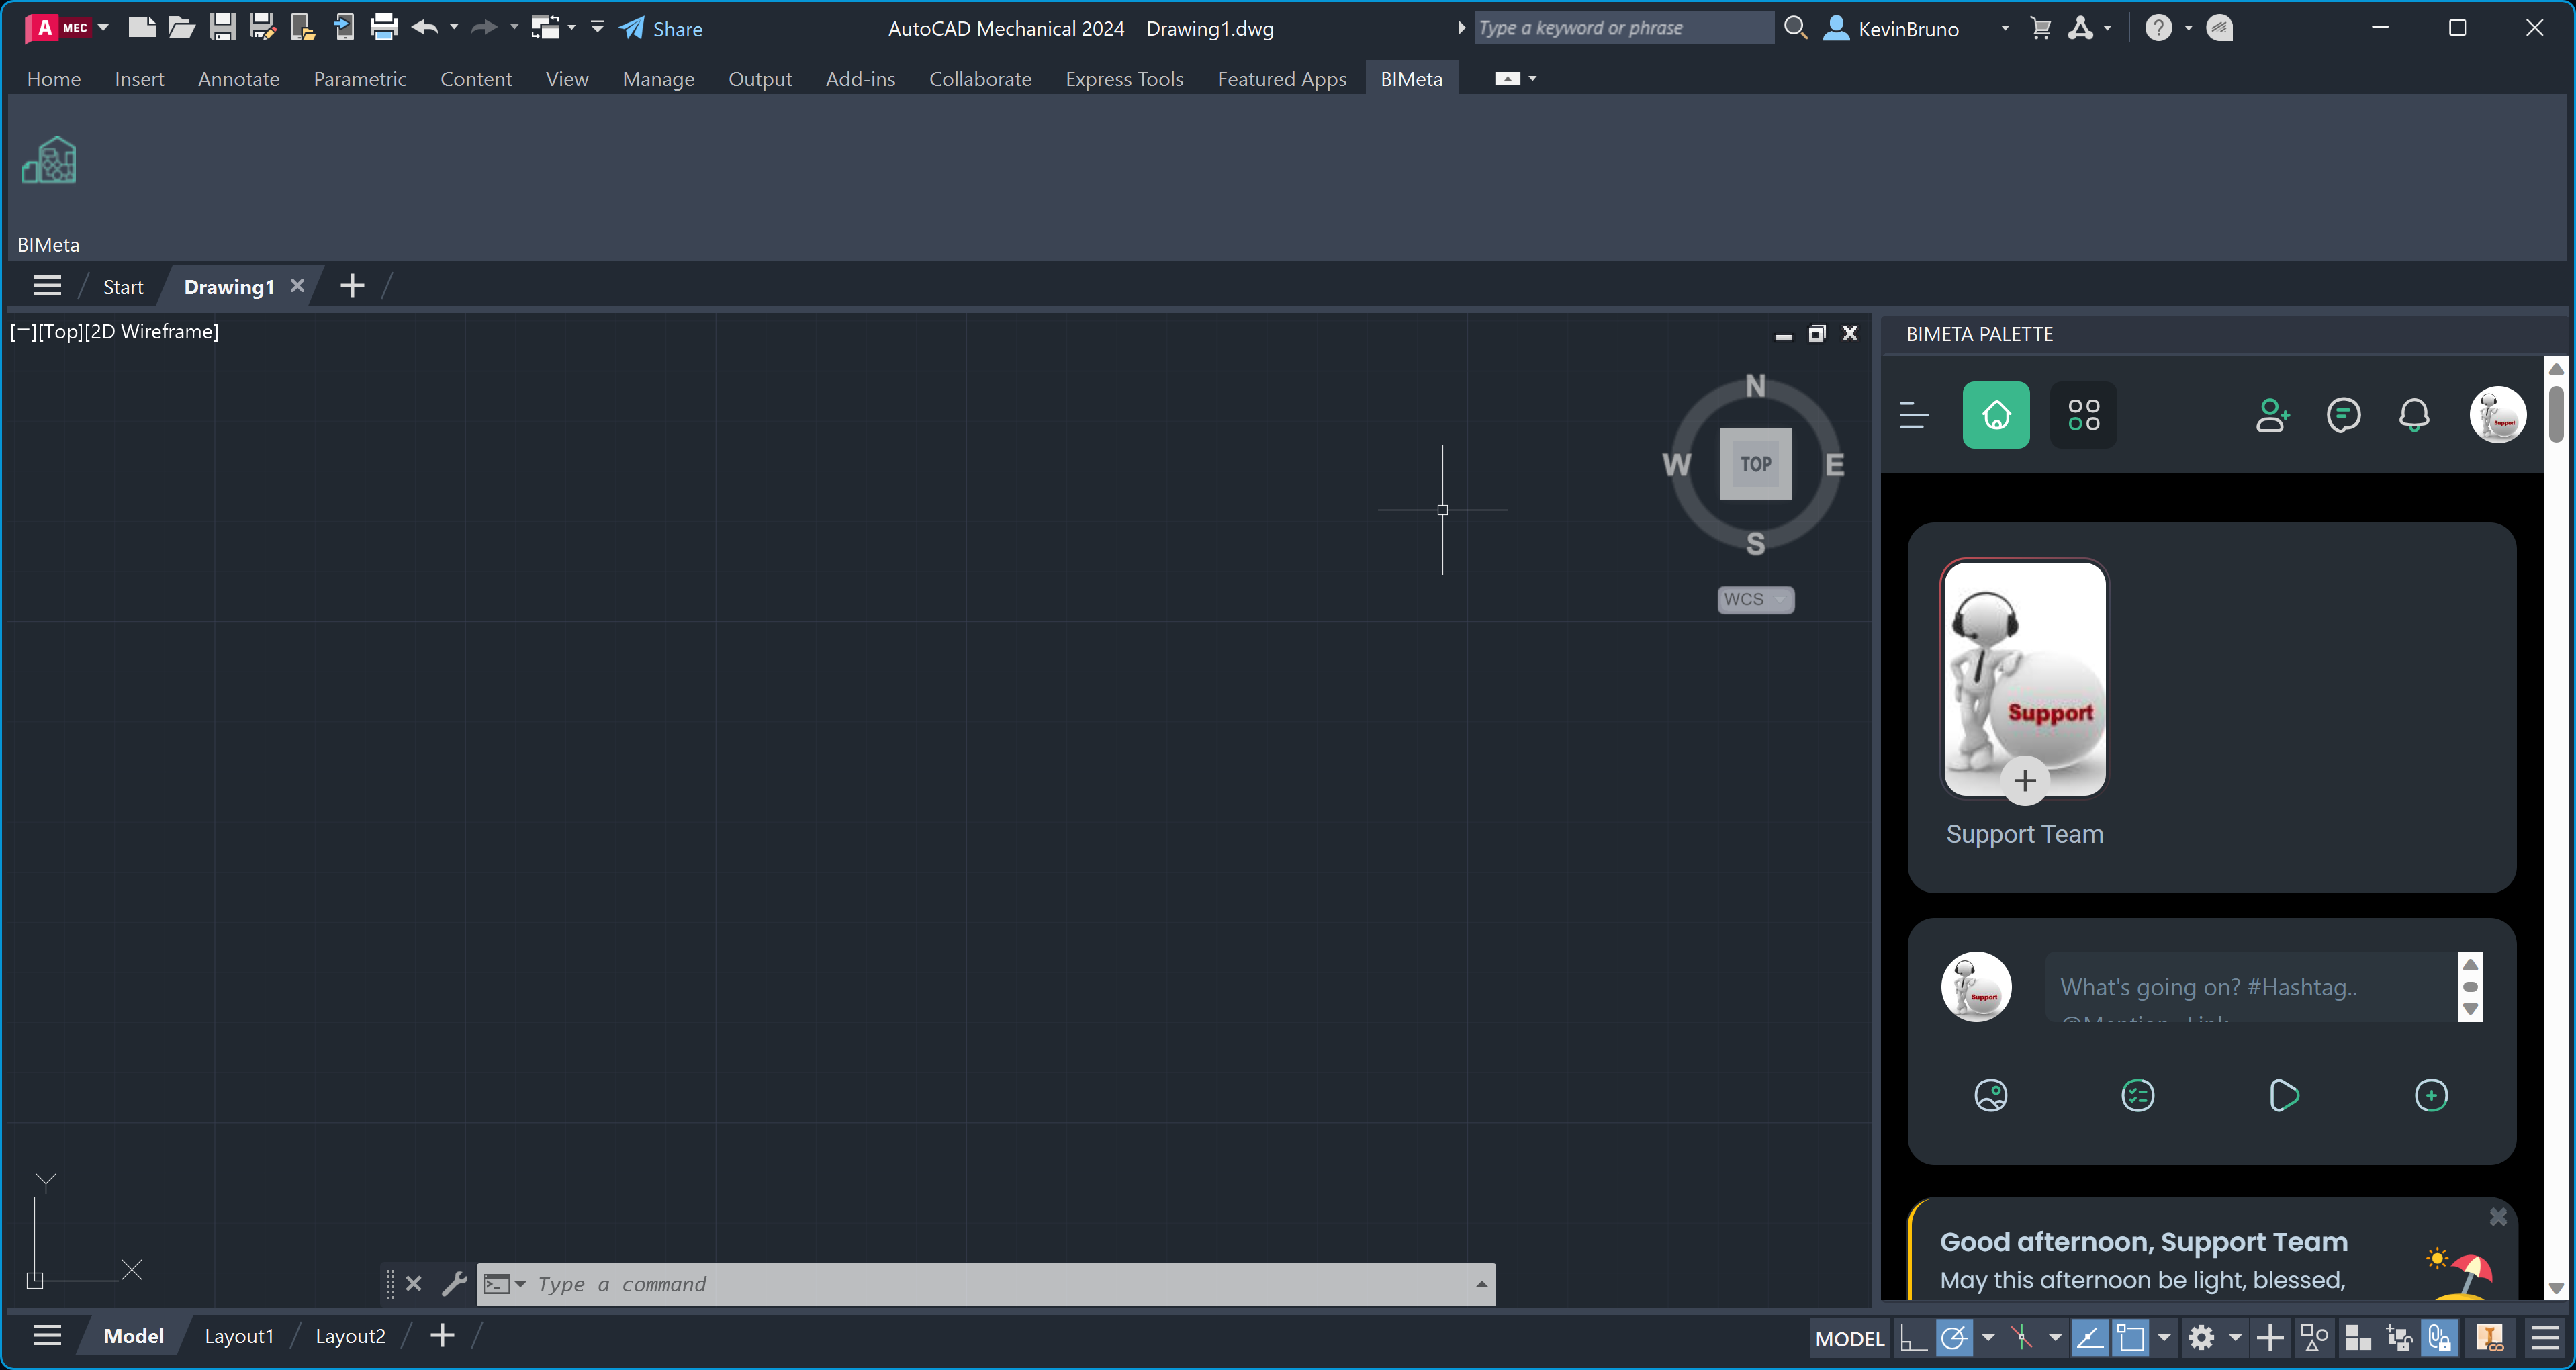
Task: Create a new drawing from Quick Access
Action: coord(142,27)
